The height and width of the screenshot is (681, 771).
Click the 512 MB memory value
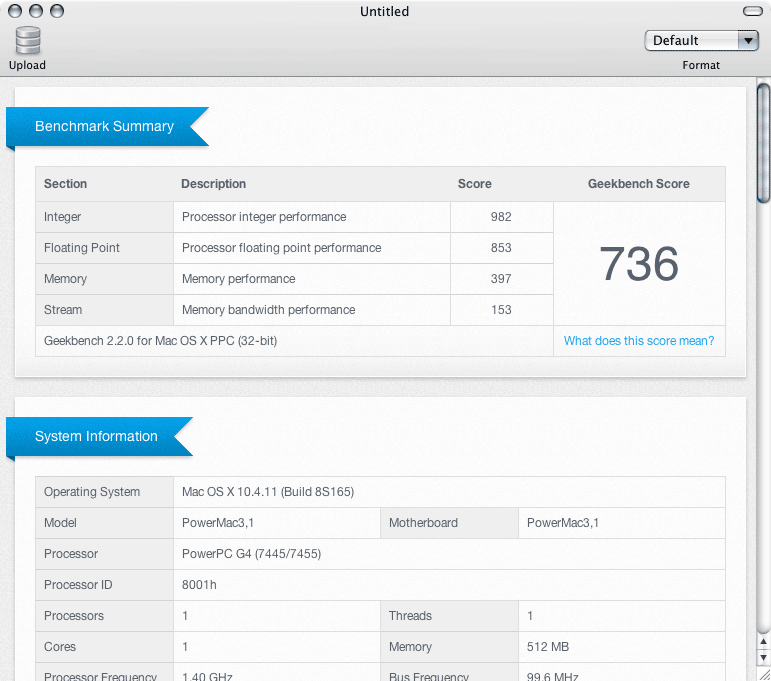click(x=547, y=647)
